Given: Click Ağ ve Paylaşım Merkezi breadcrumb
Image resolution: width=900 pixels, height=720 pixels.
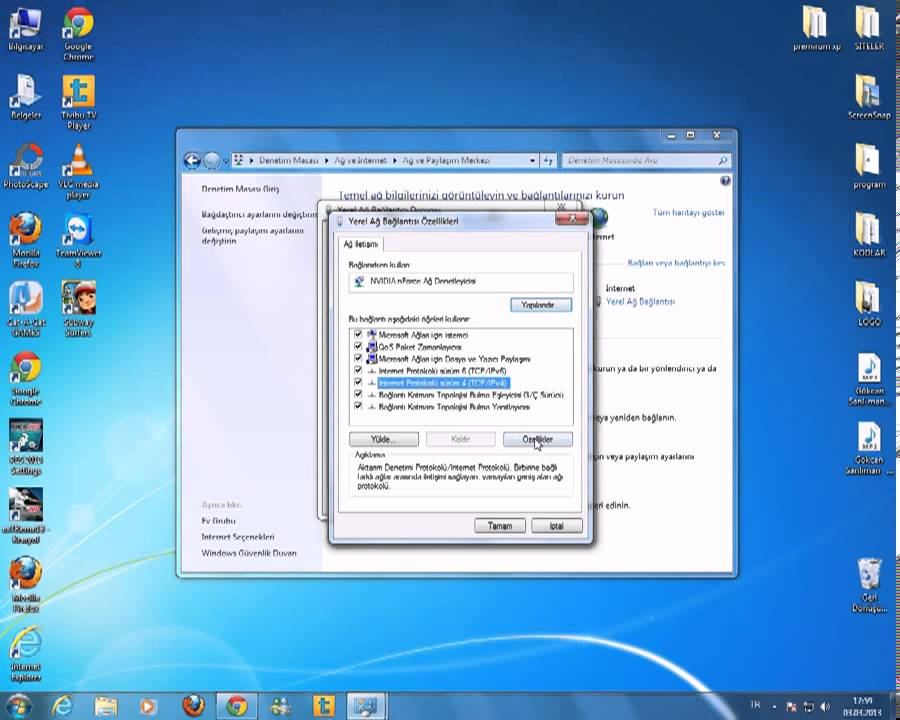Looking at the screenshot, I should point(446,160).
